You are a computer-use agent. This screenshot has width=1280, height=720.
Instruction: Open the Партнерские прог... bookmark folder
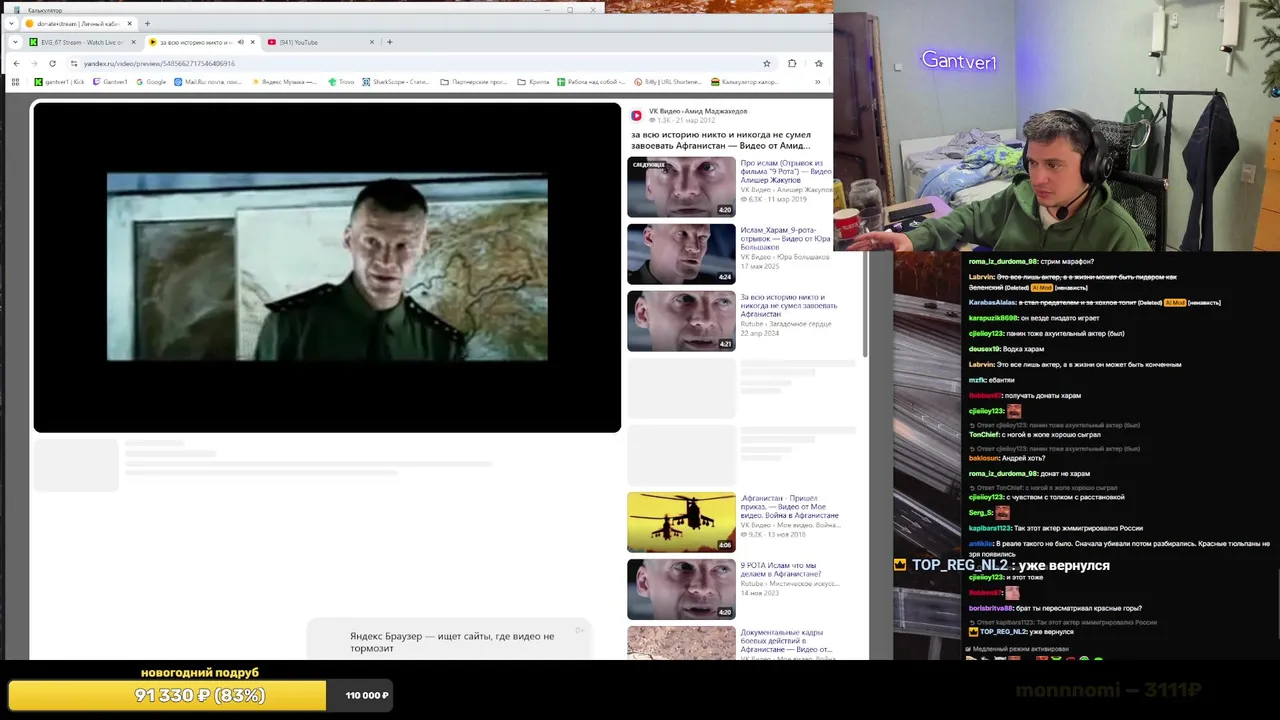click(x=473, y=82)
